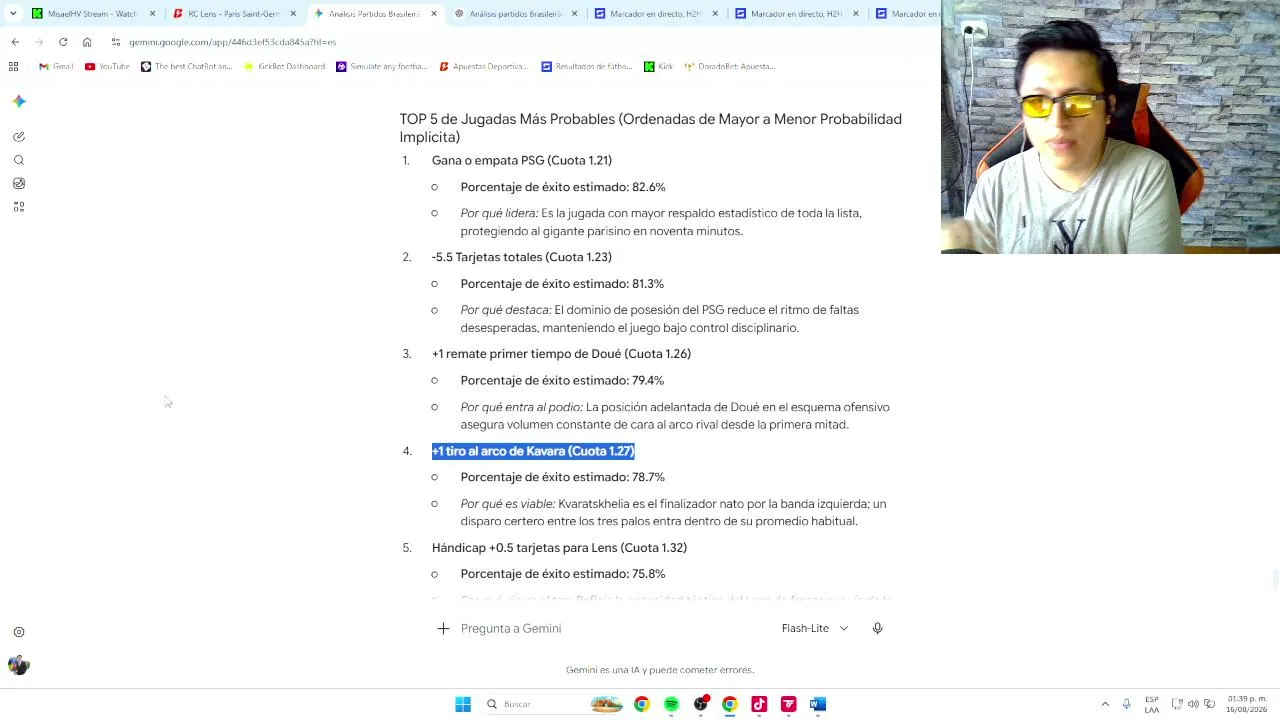1280x720 pixels.
Task: Click the 'Hándicap +0.5 tarjetas para Lens' line
Action: click(x=559, y=548)
